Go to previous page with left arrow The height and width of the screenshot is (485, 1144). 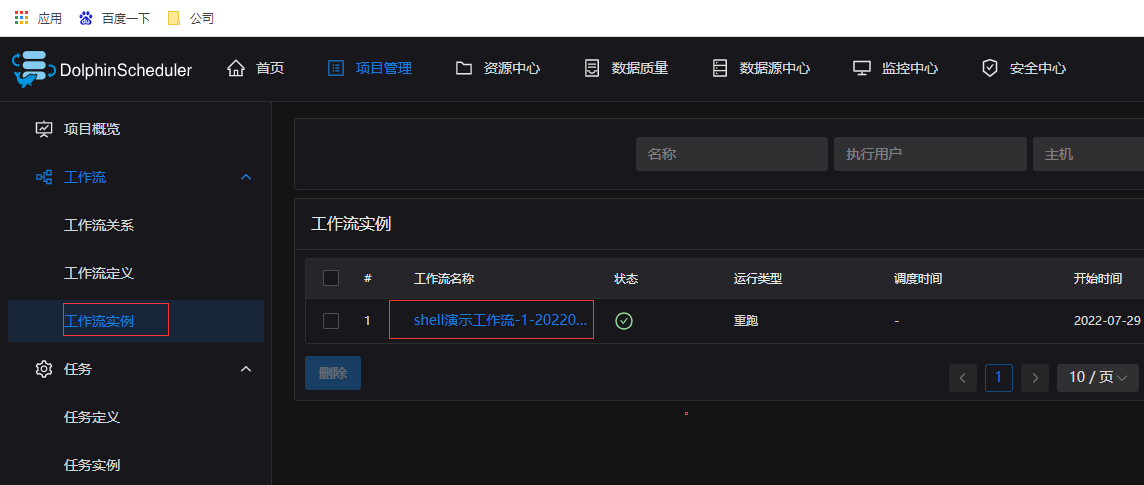click(962, 378)
